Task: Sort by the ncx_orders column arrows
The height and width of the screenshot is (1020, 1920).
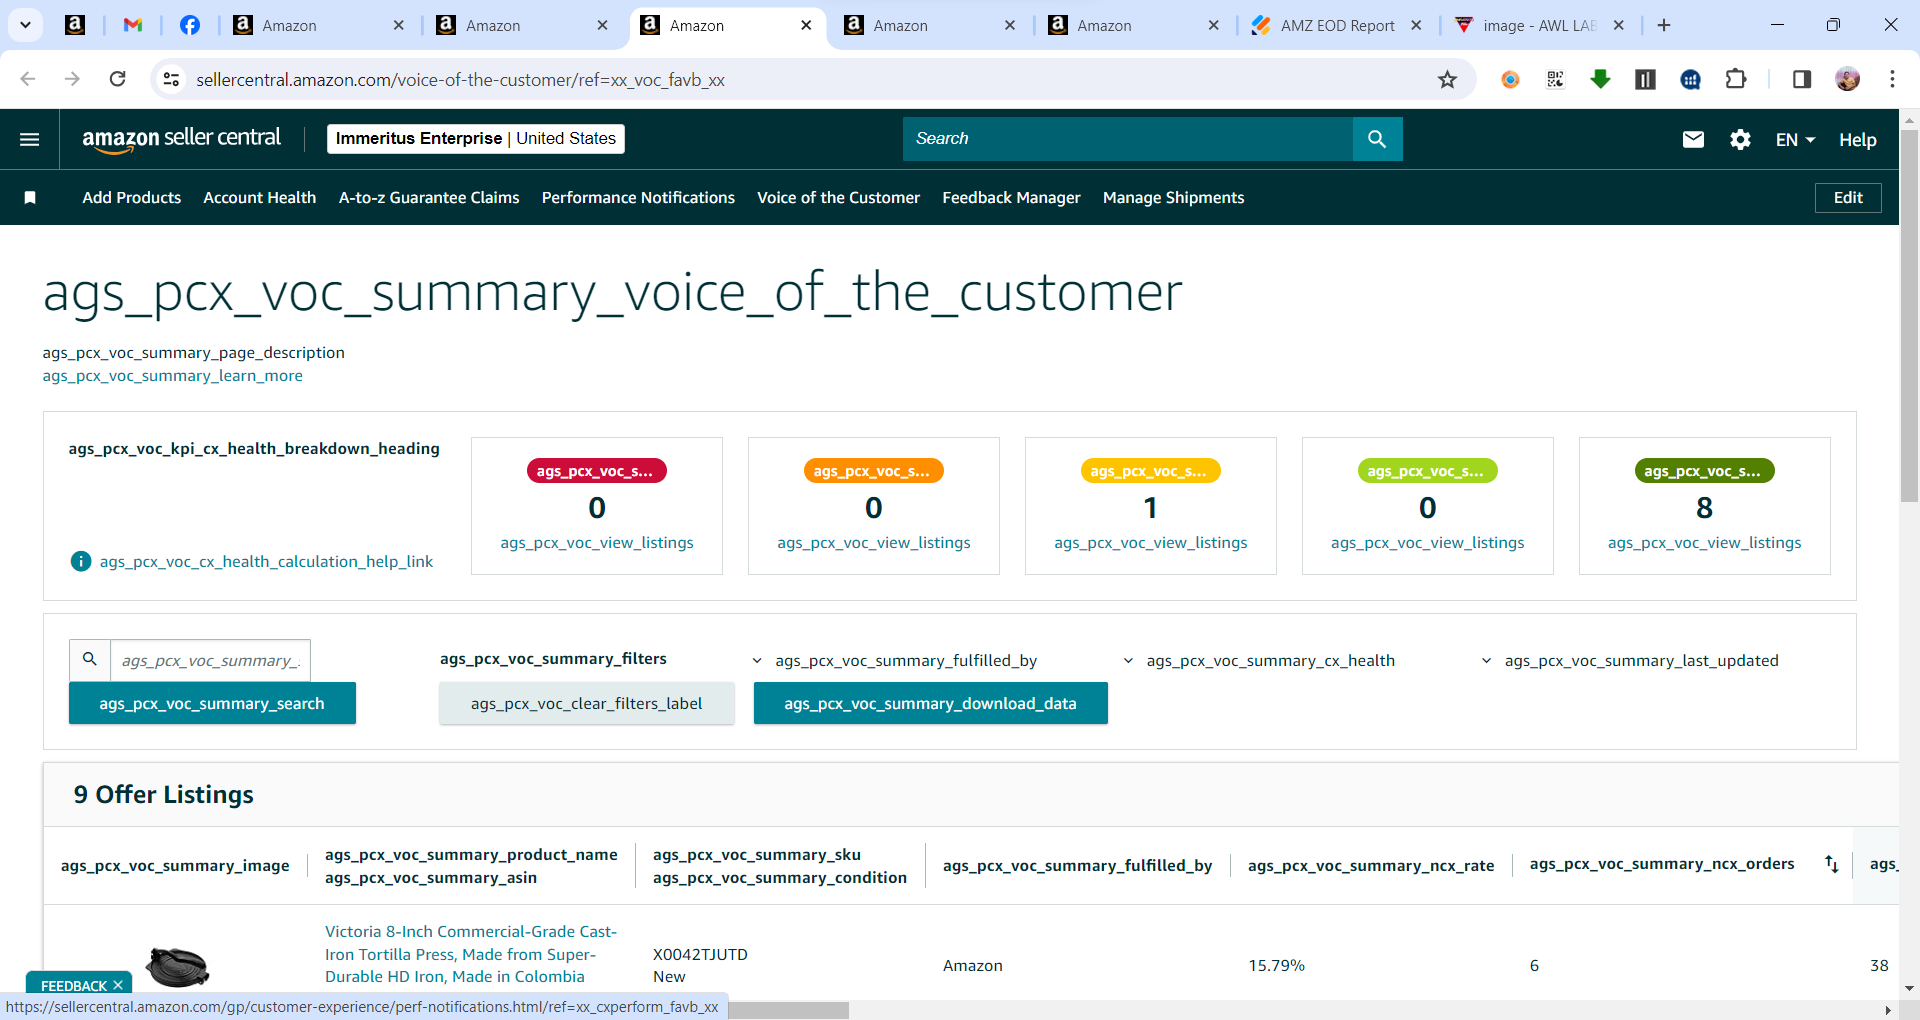Action: [x=1832, y=864]
